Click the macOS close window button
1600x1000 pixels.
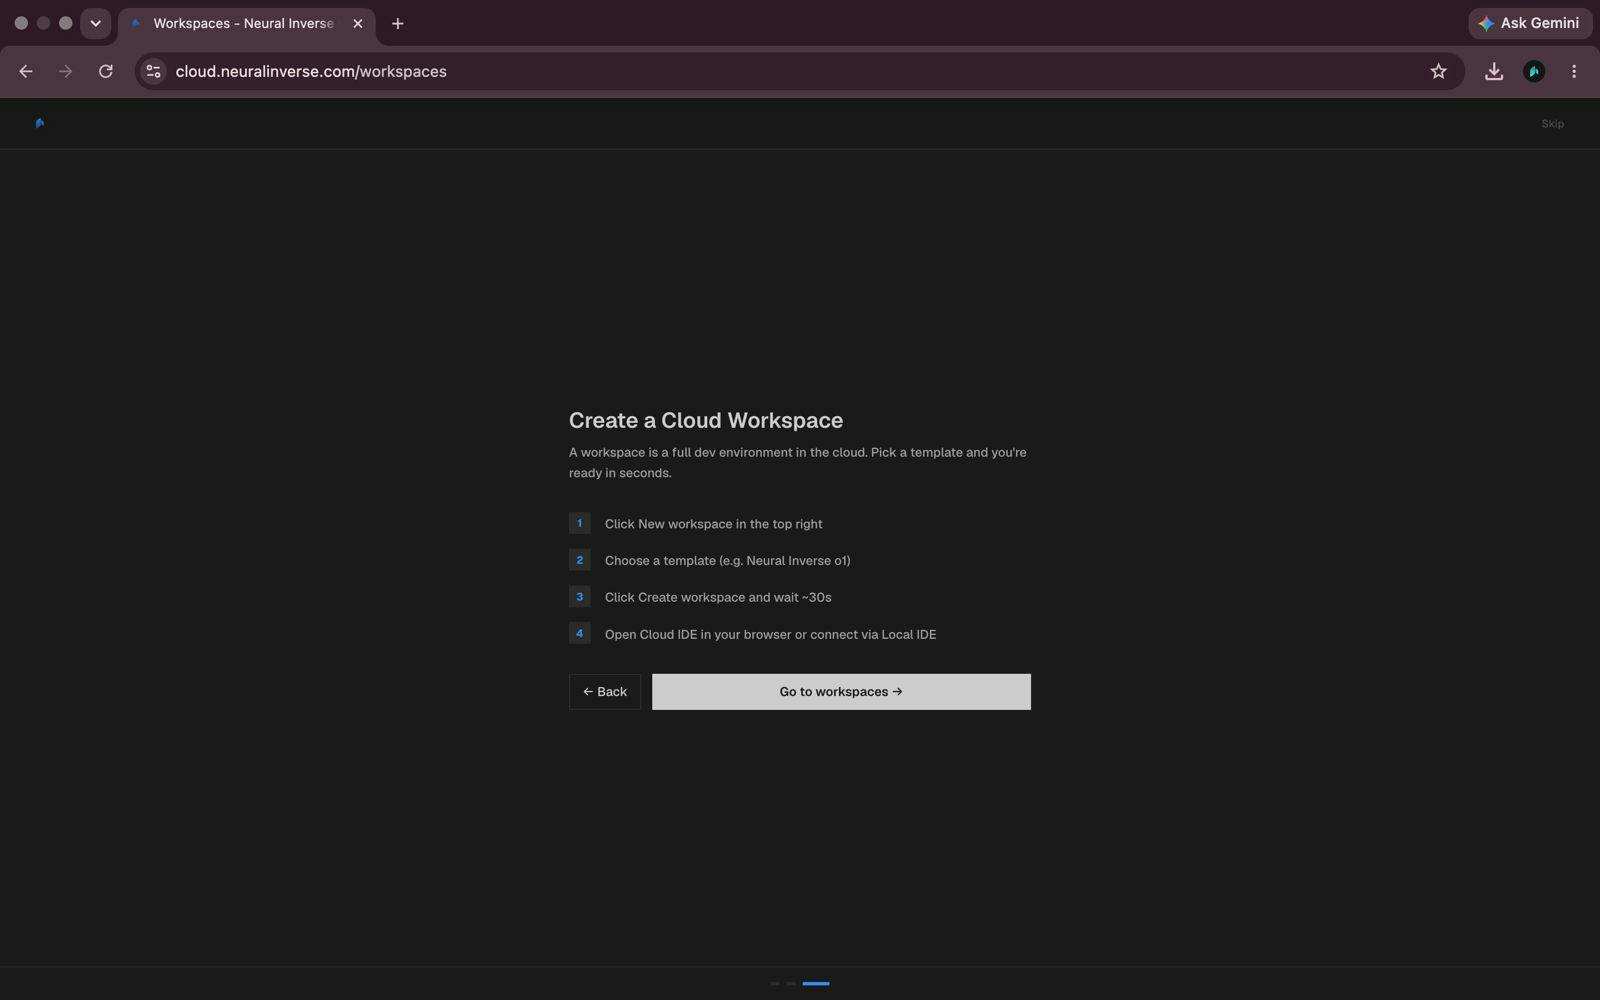pyautogui.click(x=21, y=23)
